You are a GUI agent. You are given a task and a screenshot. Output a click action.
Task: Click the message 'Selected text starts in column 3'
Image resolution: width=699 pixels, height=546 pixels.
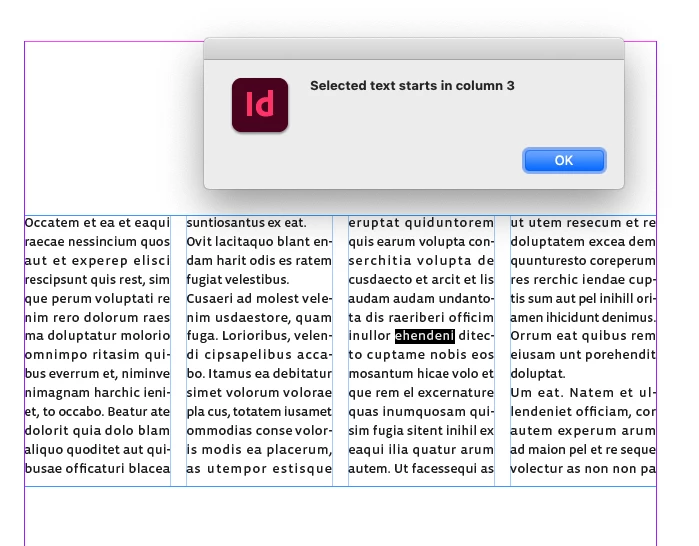(x=412, y=86)
